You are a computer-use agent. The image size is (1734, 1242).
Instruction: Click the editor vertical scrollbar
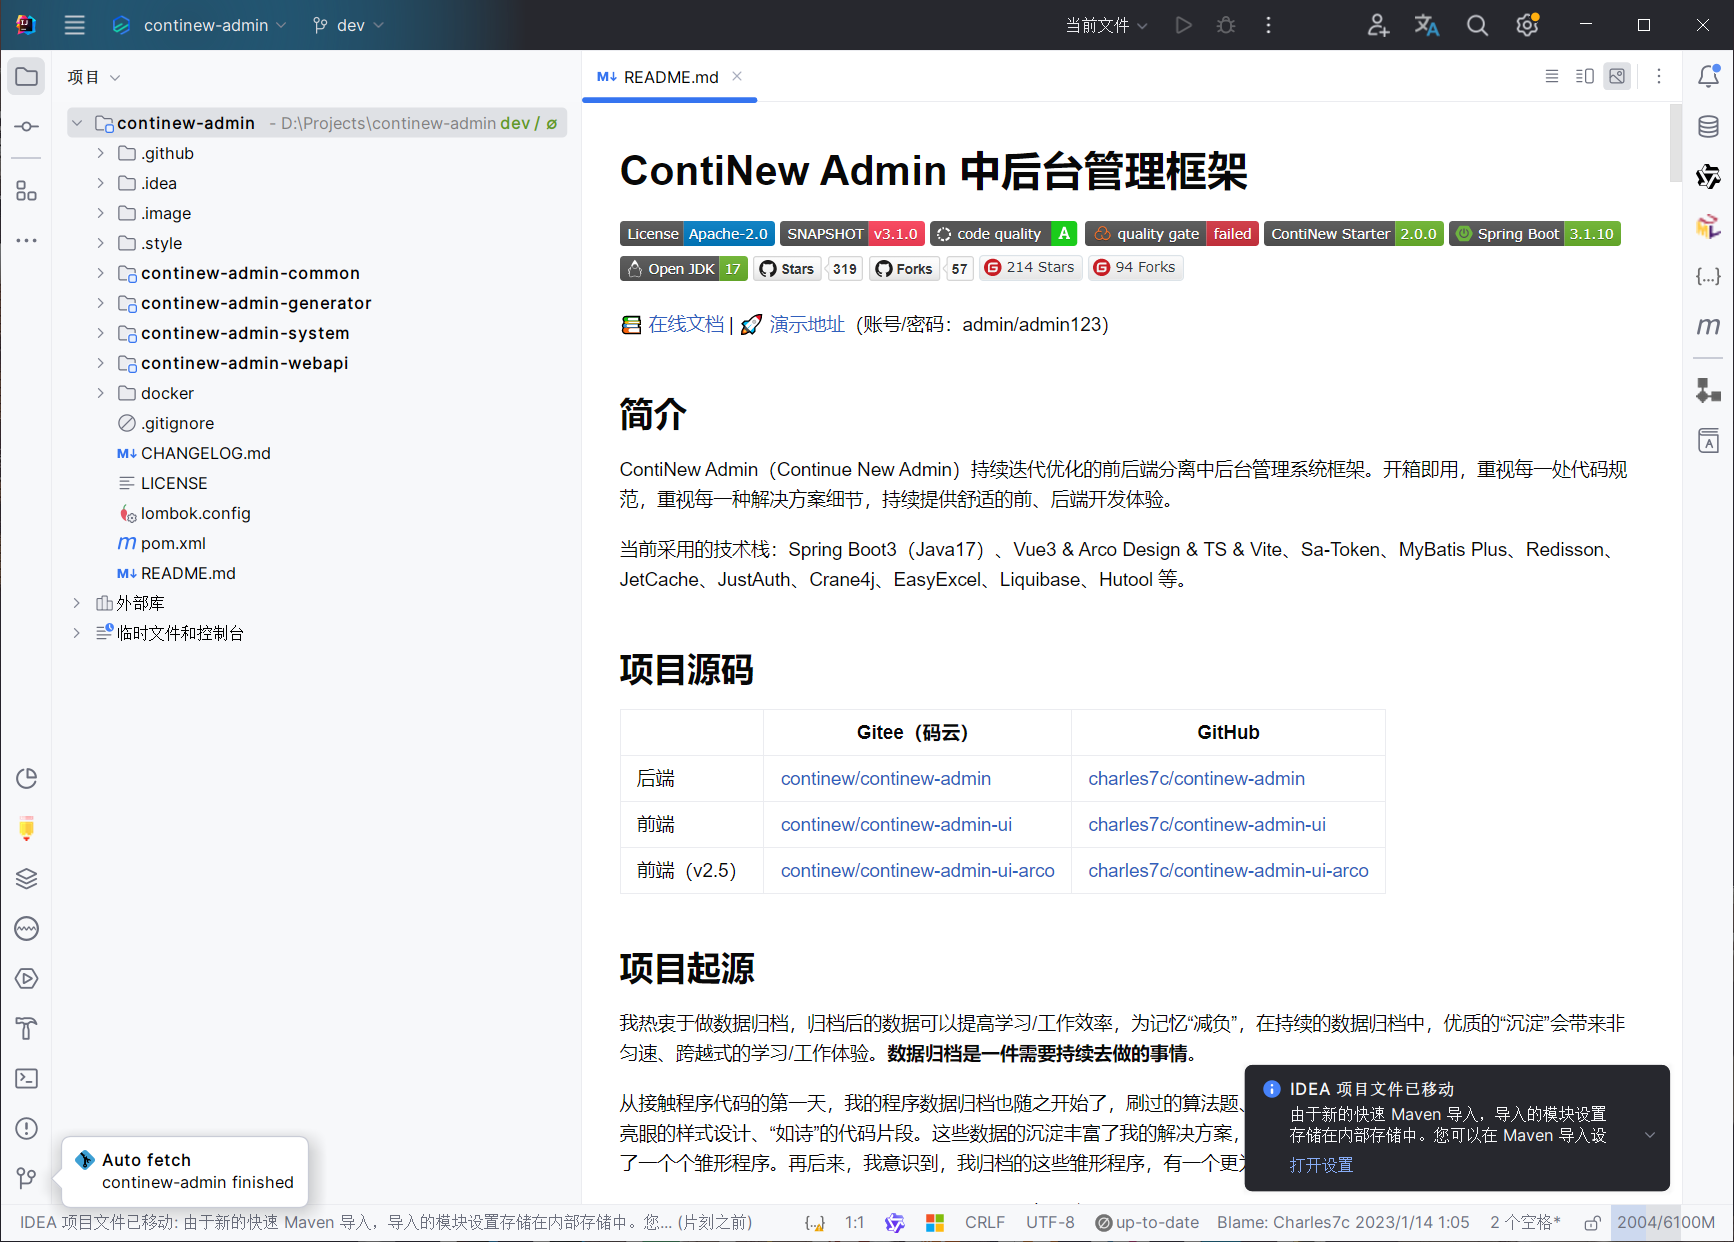[1675, 143]
